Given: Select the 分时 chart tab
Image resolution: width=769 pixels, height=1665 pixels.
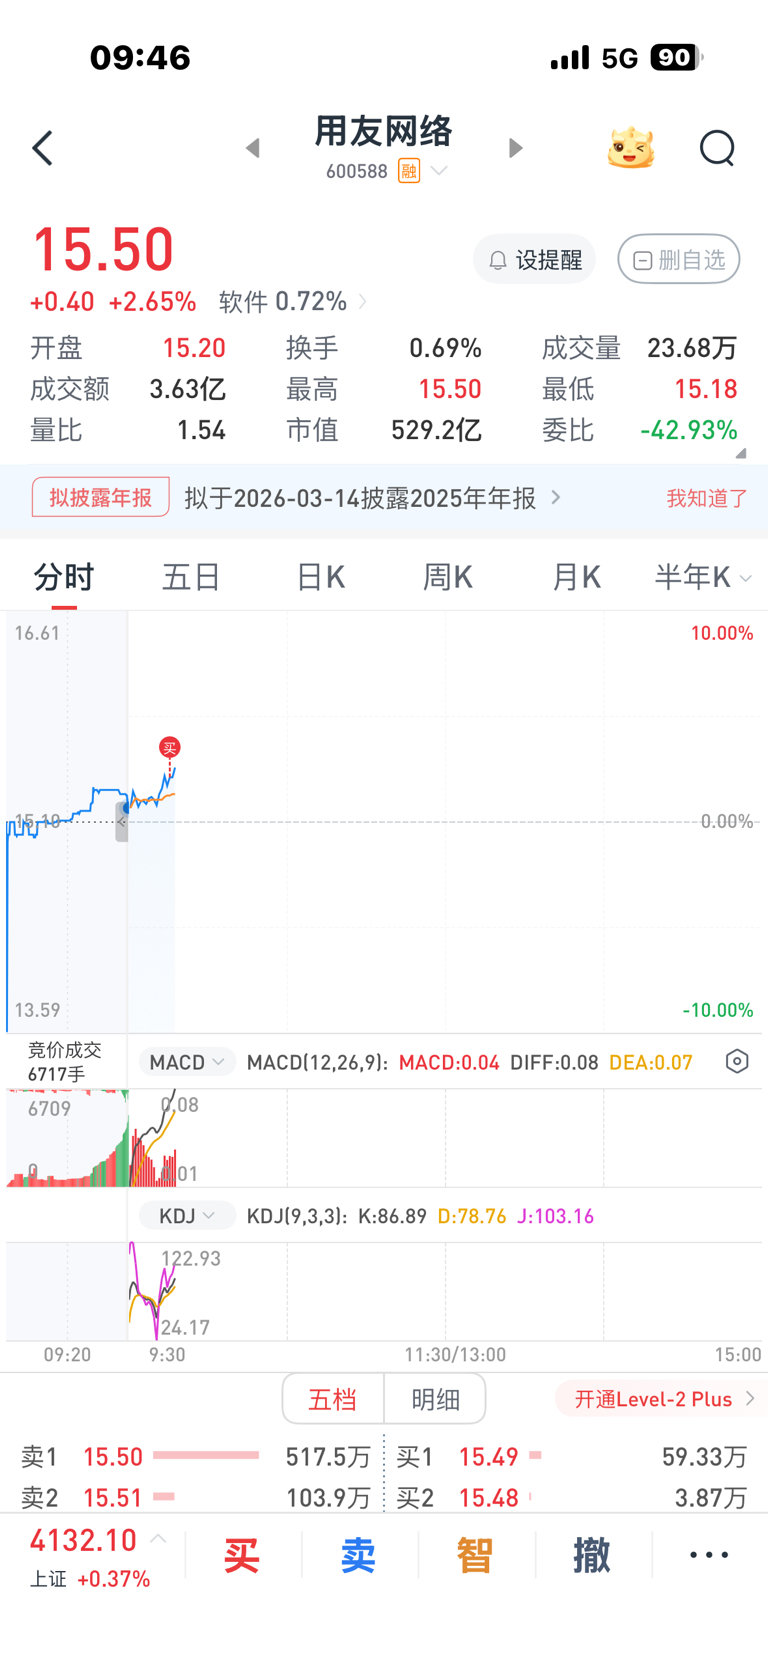Looking at the screenshot, I should pyautogui.click(x=64, y=577).
